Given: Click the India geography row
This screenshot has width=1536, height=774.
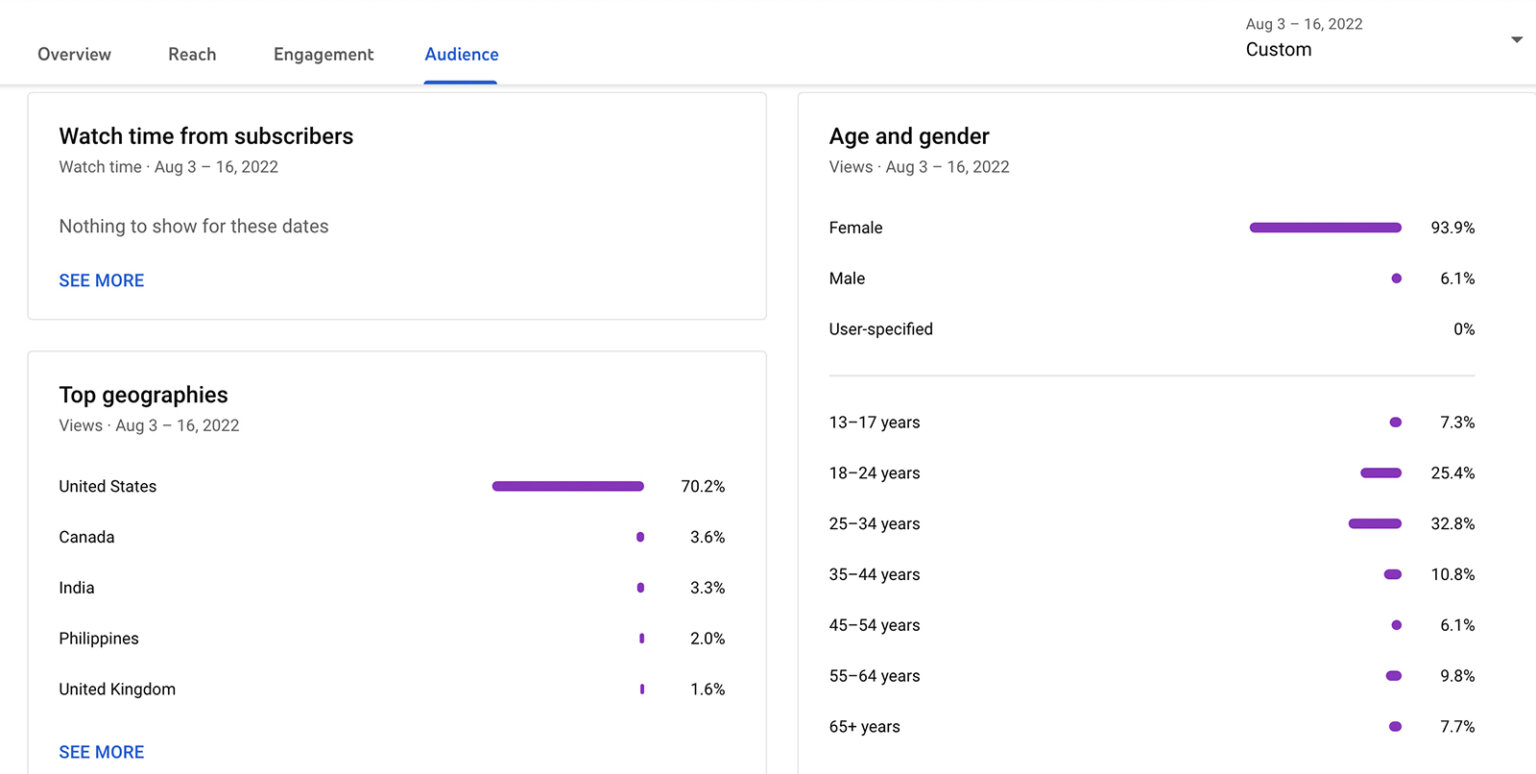Looking at the screenshot, I should (x=77, y=588).
